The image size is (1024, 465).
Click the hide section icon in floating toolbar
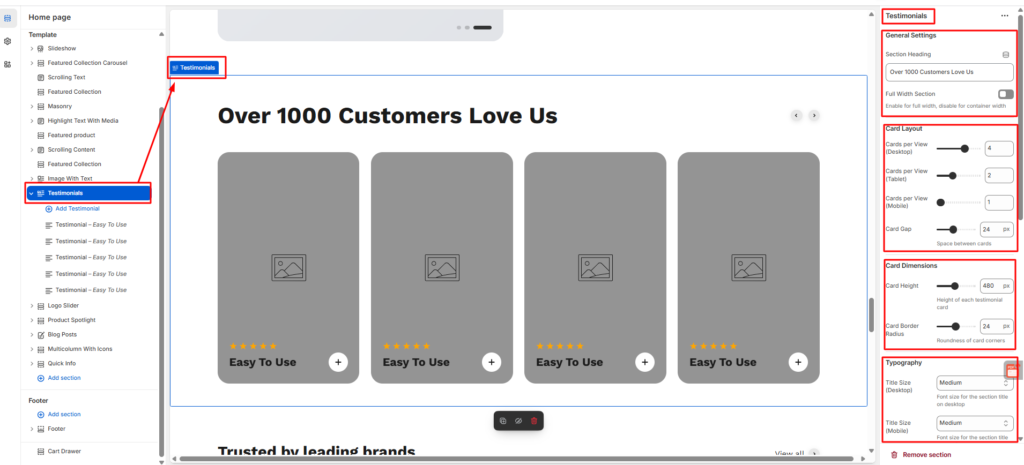518,421
